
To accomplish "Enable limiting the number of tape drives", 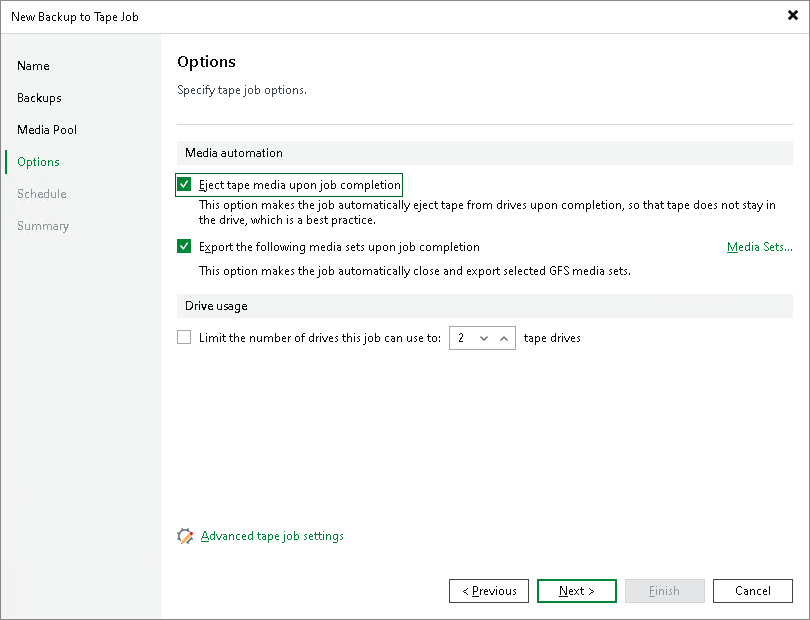I will click(184, 337).
